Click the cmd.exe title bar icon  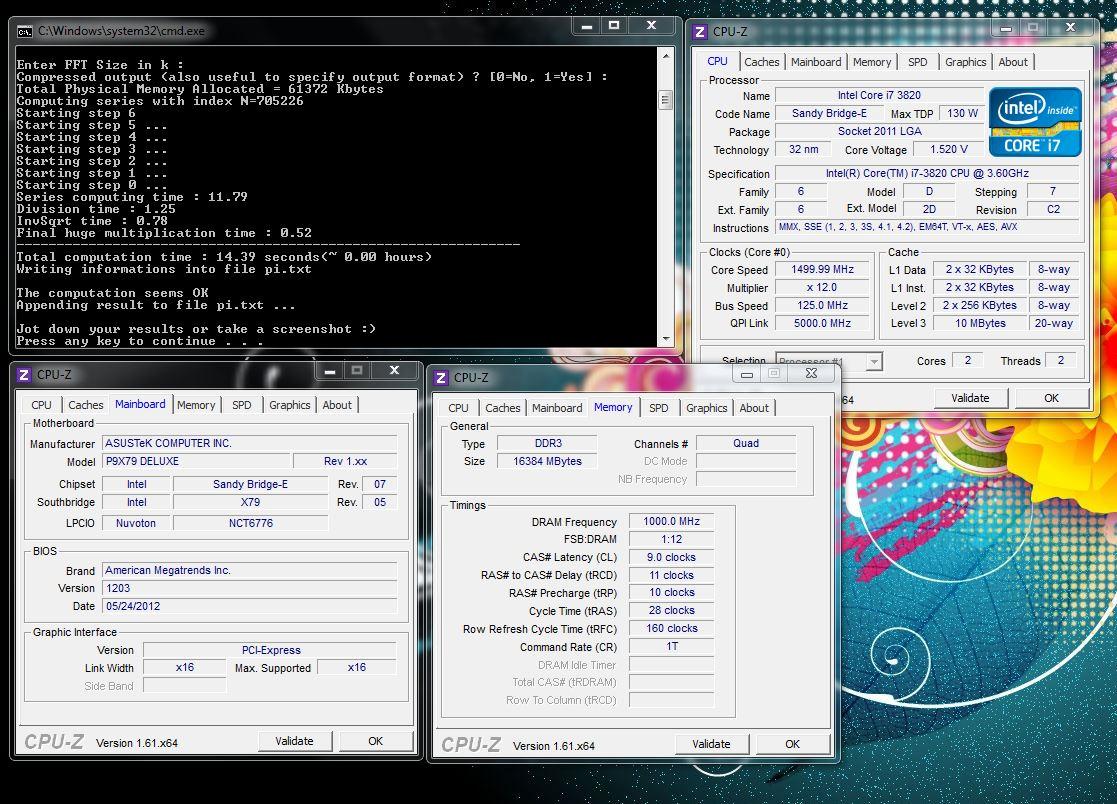tap(25, 31)
